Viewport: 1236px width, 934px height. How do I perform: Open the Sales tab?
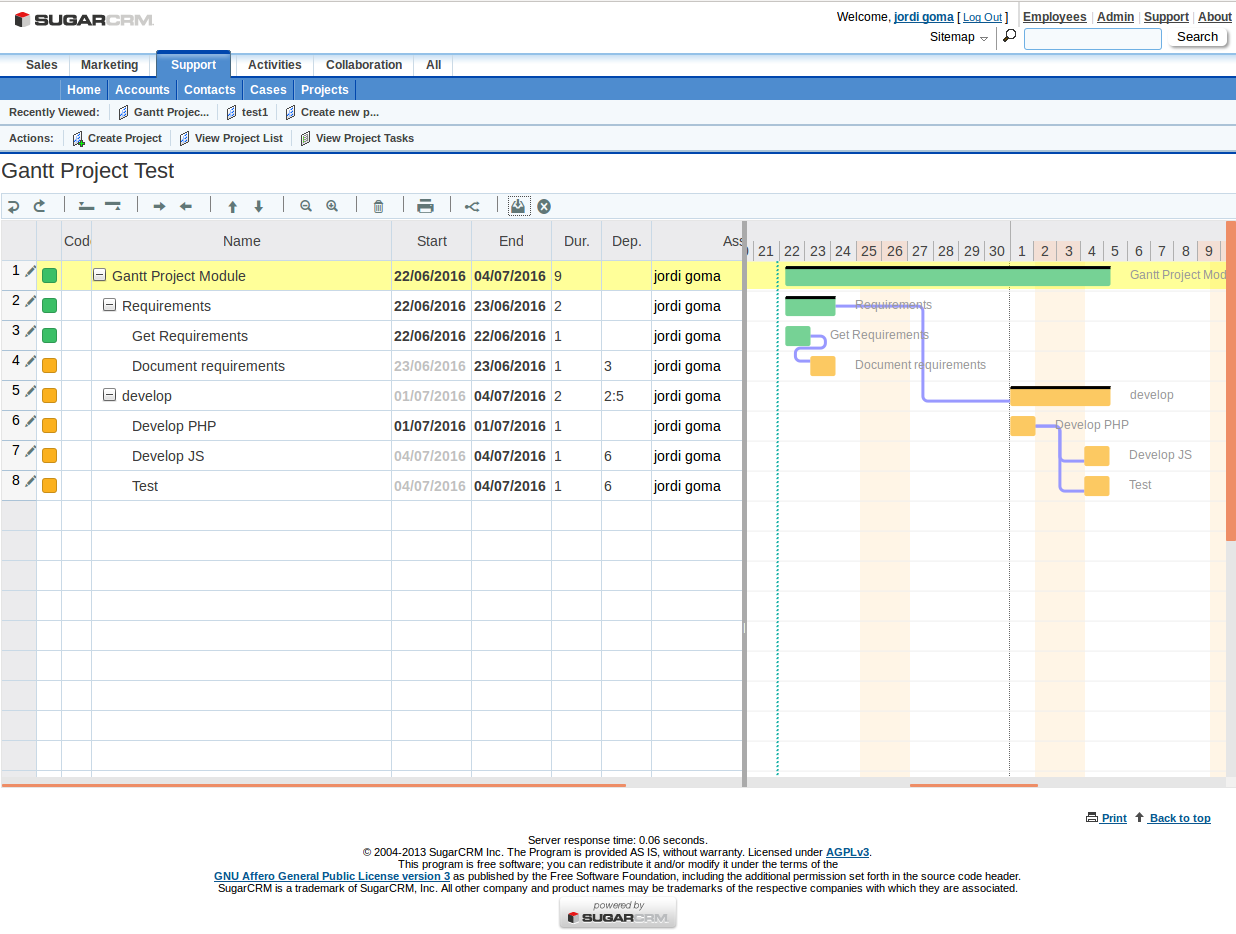pyautogui.click(x=42, y=65)
